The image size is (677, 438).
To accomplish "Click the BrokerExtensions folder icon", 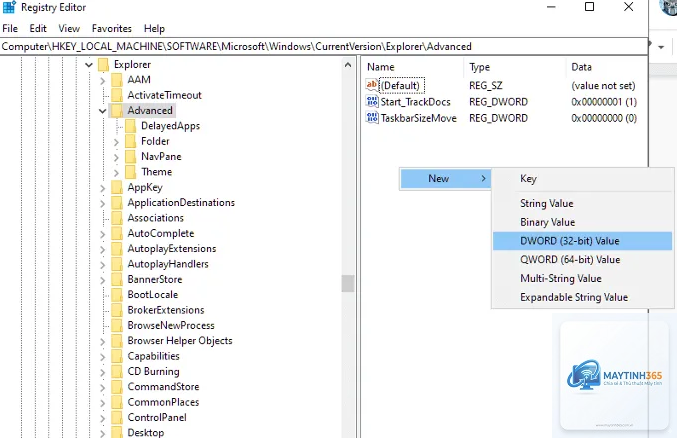I will pos(117,310).
